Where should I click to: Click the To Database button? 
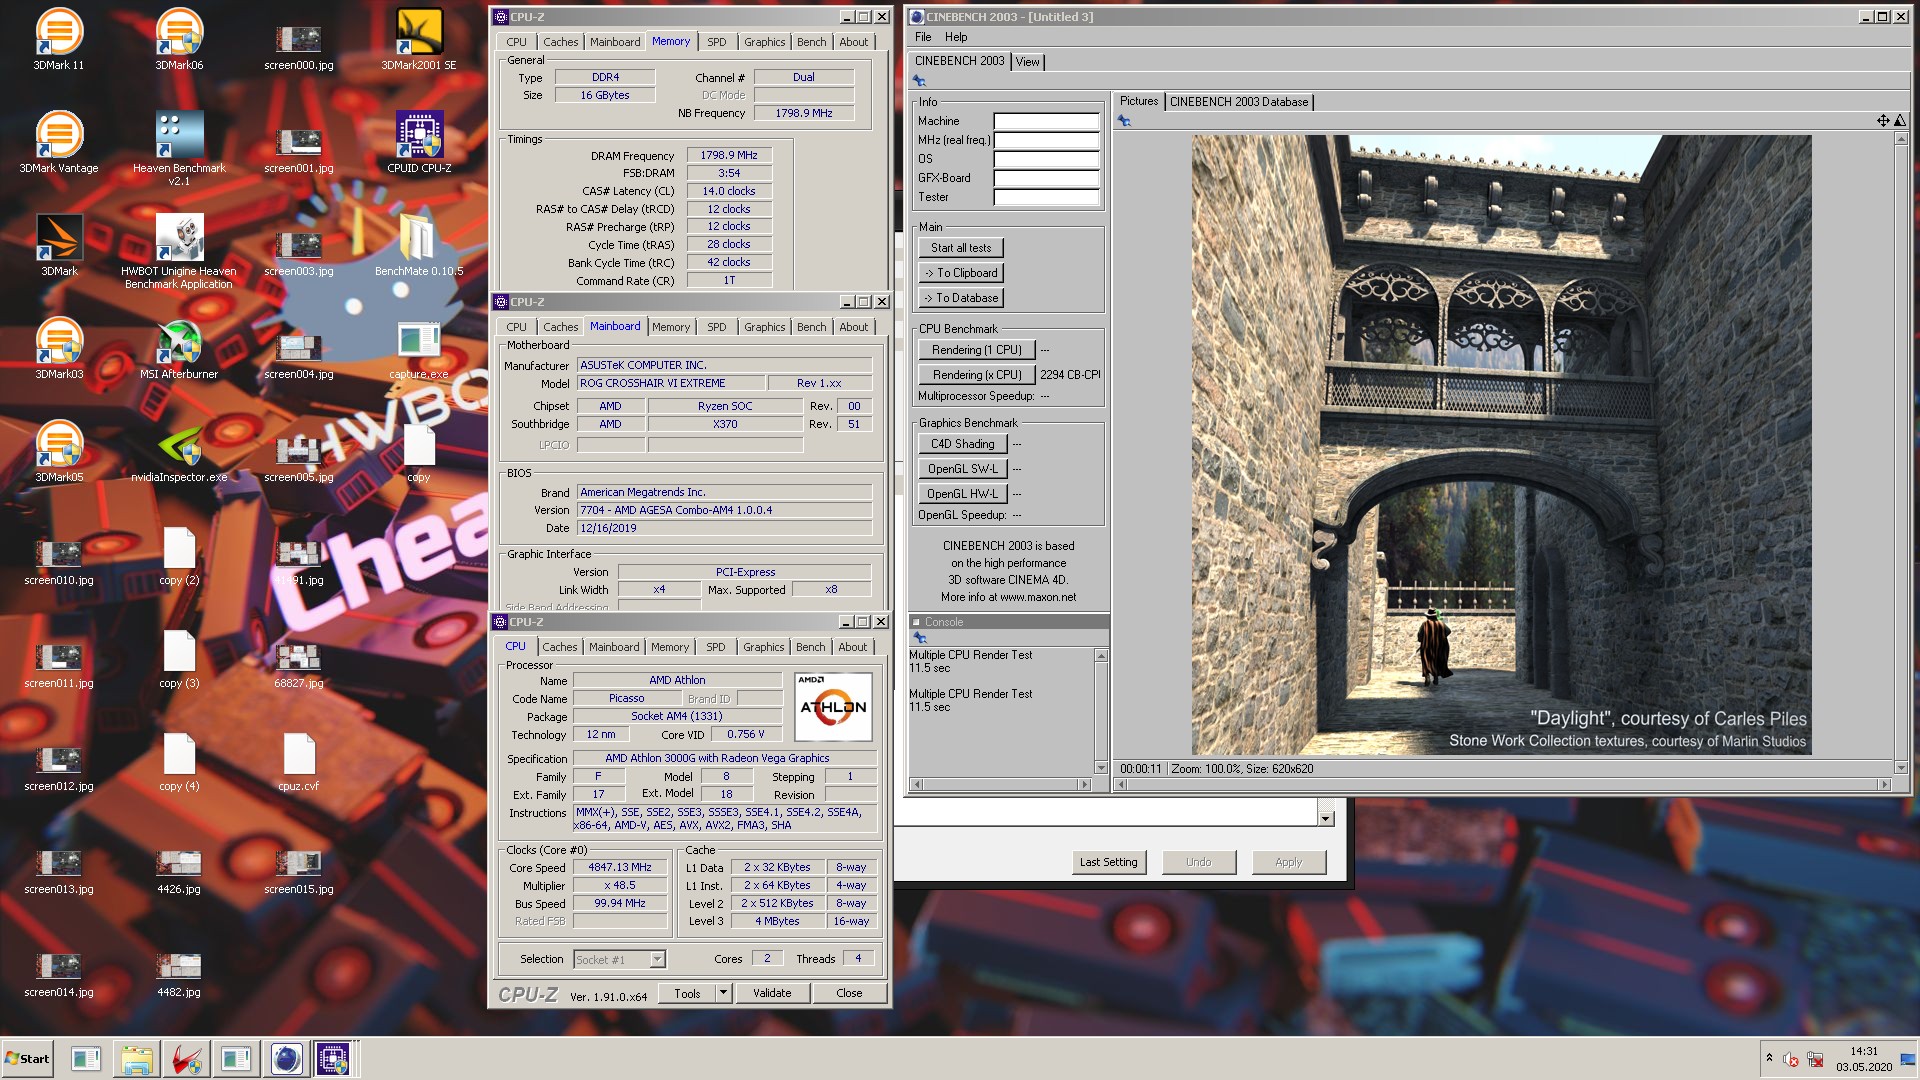(x=961, y=298)
